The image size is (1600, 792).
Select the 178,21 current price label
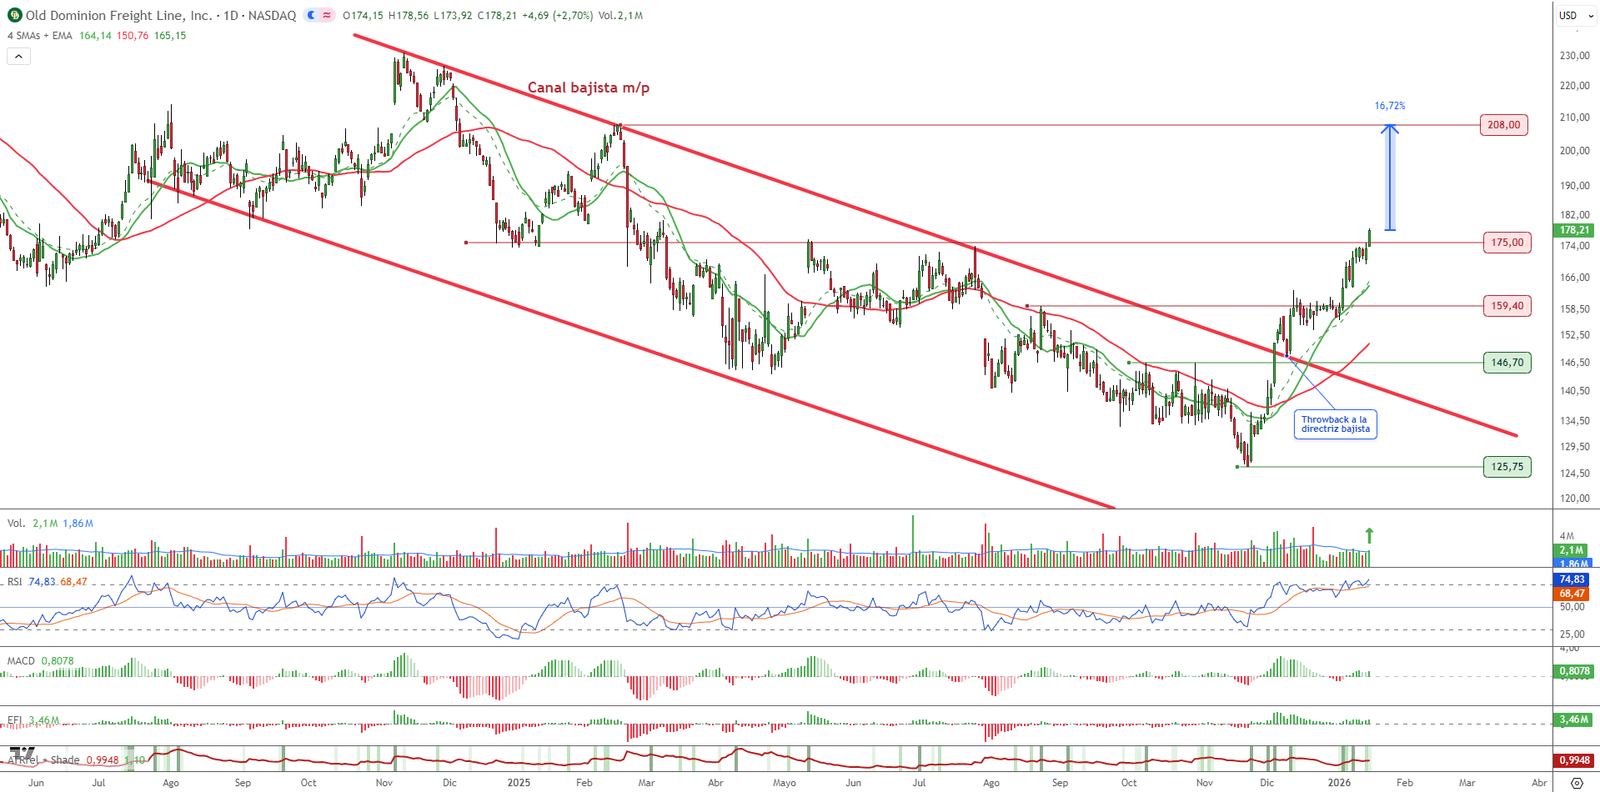click(x=1574, y=230)
